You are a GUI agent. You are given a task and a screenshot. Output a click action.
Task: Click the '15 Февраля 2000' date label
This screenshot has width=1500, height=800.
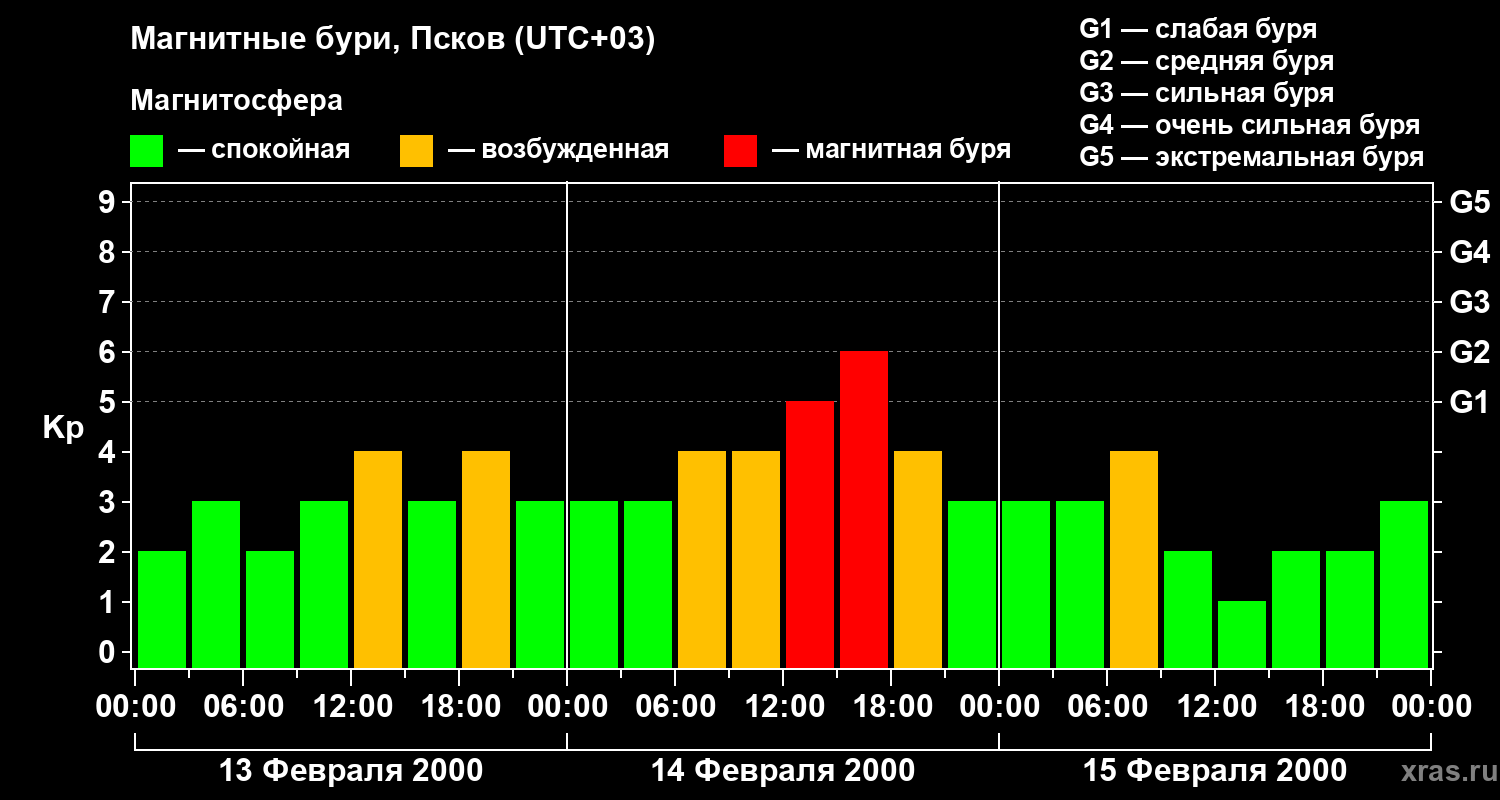tap(1214, 771)
